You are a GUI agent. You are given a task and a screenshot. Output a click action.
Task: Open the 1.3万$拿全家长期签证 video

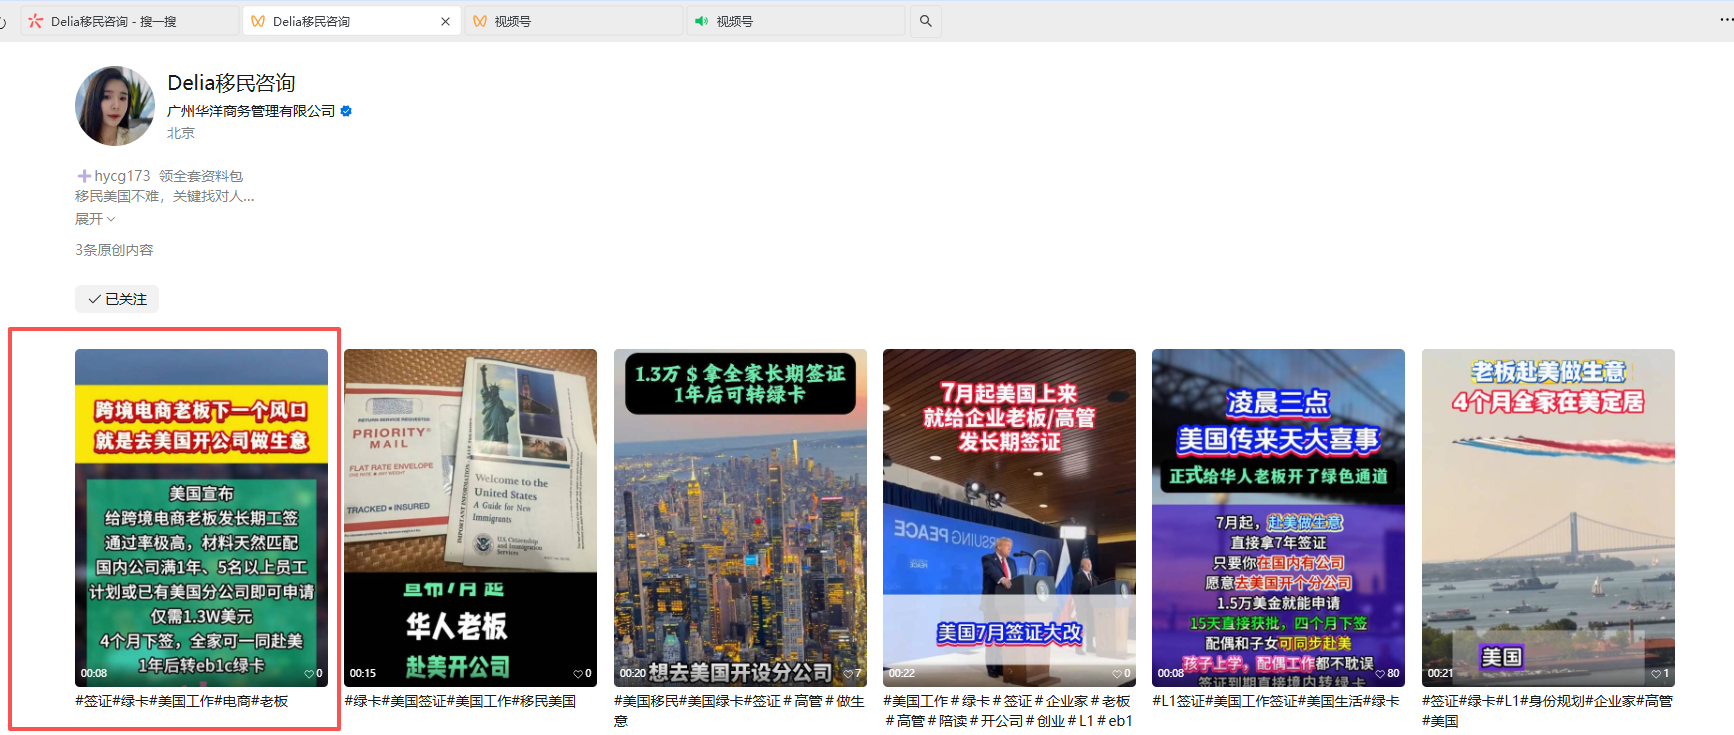(x=740, y=517)
